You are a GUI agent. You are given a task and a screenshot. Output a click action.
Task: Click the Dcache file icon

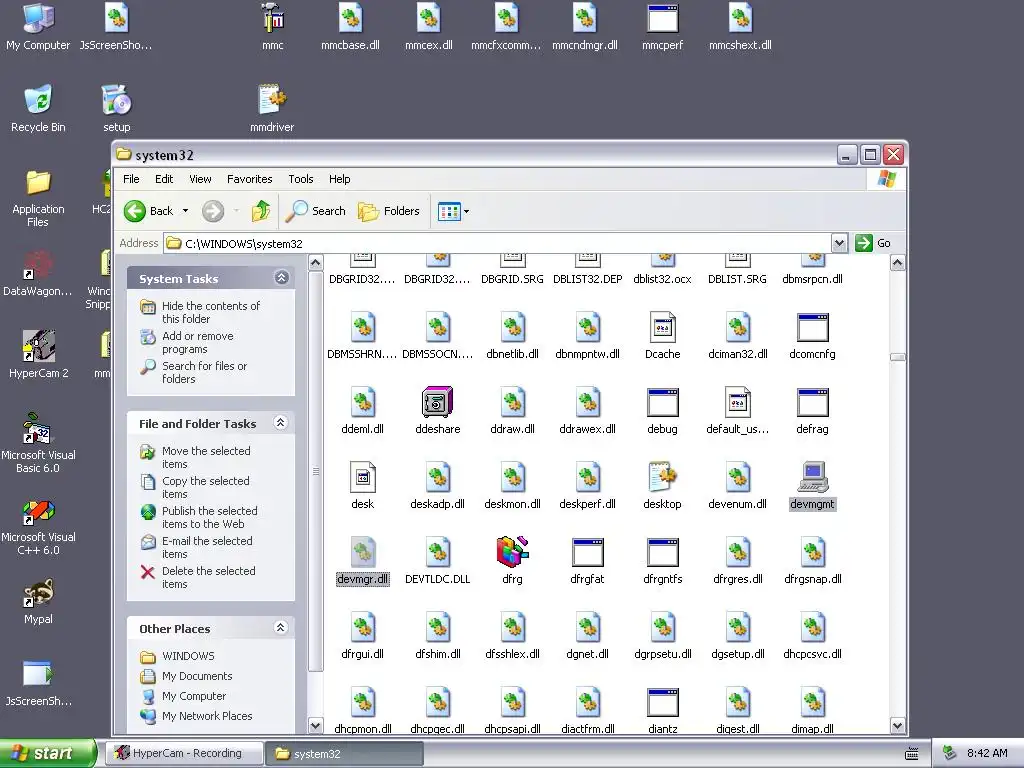coord(662,327)
